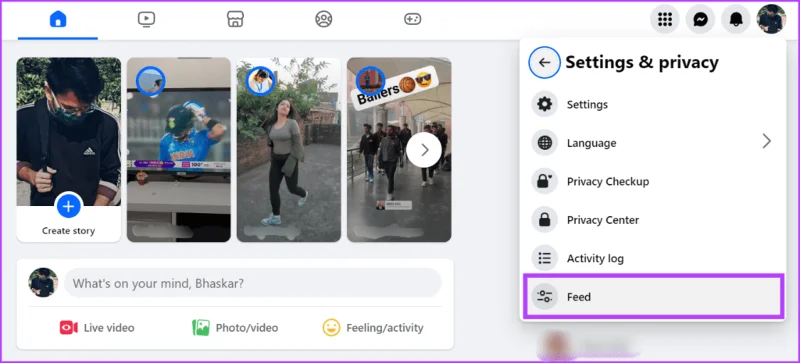
Task: Show next stories with the arrow button
Action: click(x=424, y=150)
